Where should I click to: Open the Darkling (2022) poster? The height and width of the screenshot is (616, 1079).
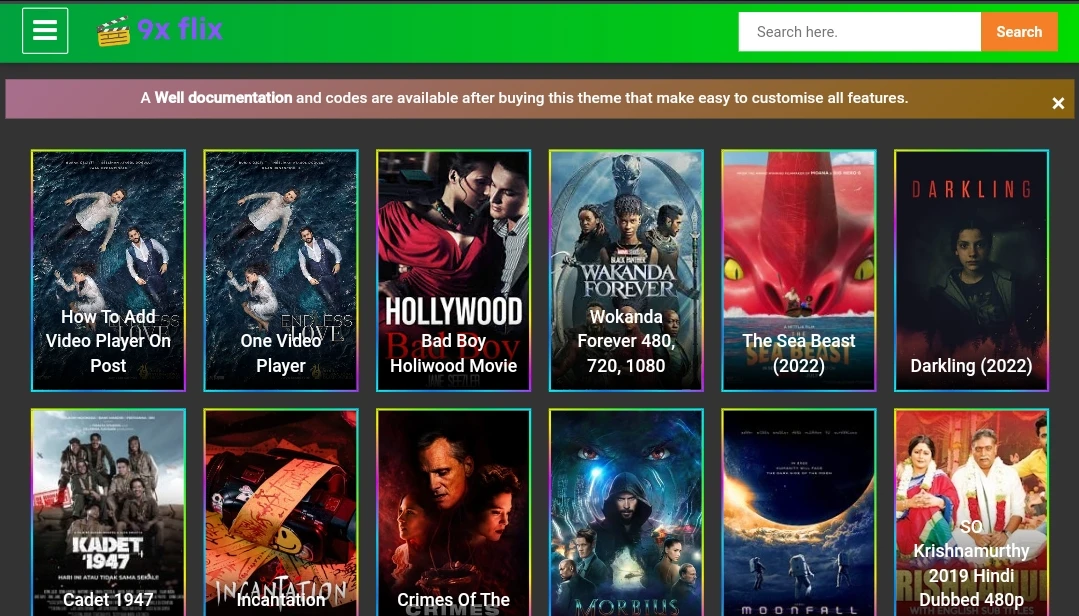coord(970,270)
